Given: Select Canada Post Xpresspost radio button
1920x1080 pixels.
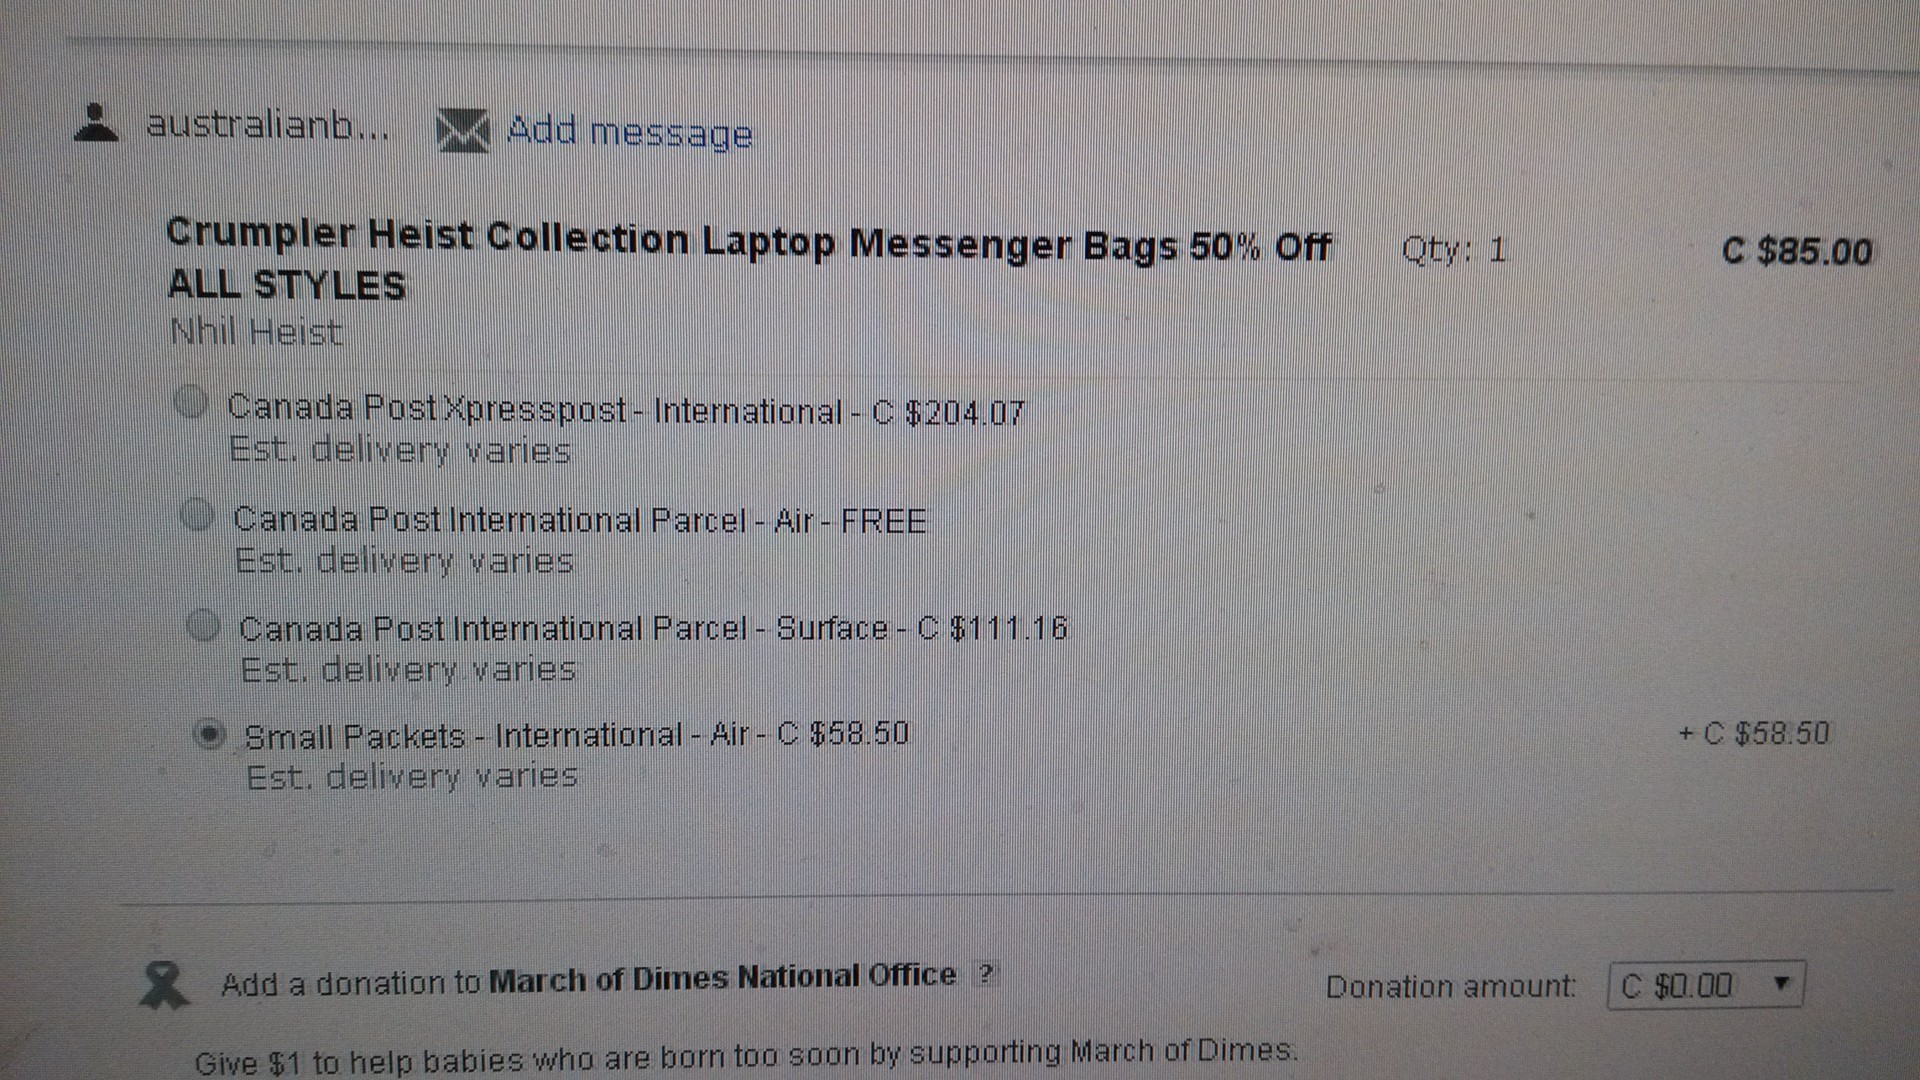Looking at the screenshot, I should pyautogui.click(x=191, y=402).
